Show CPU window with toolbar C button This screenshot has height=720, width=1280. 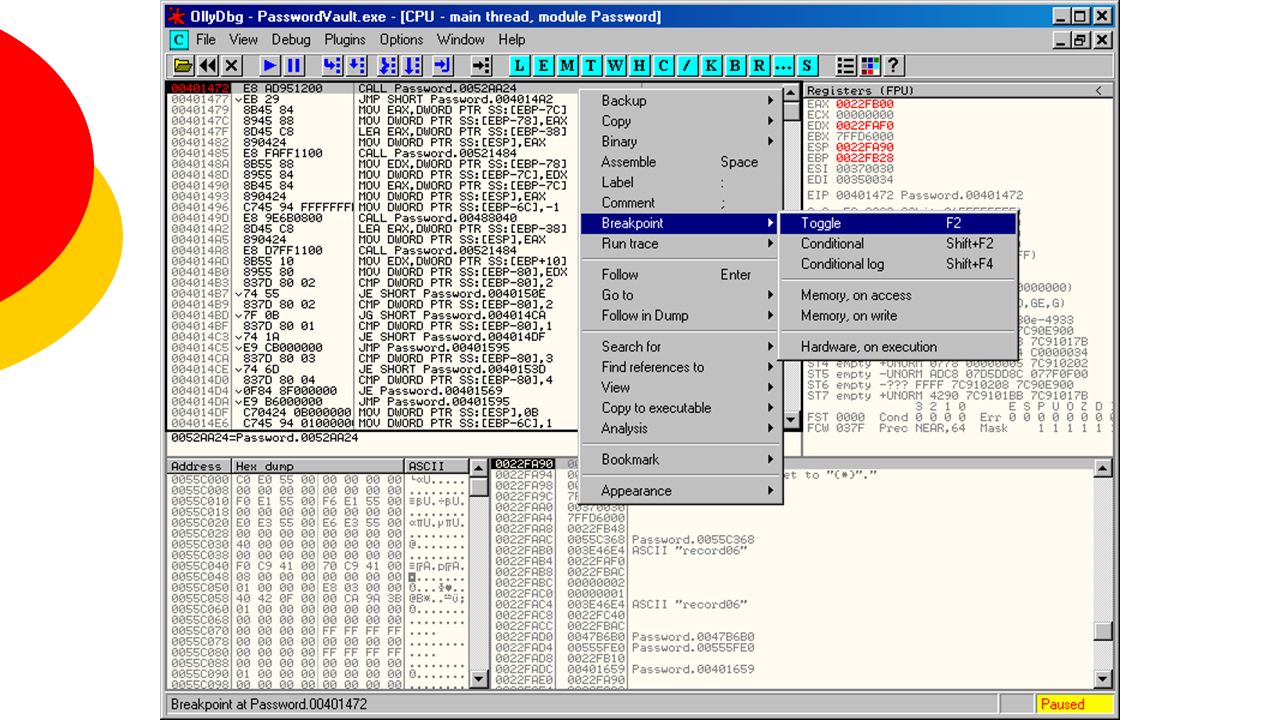click(663, 66)
